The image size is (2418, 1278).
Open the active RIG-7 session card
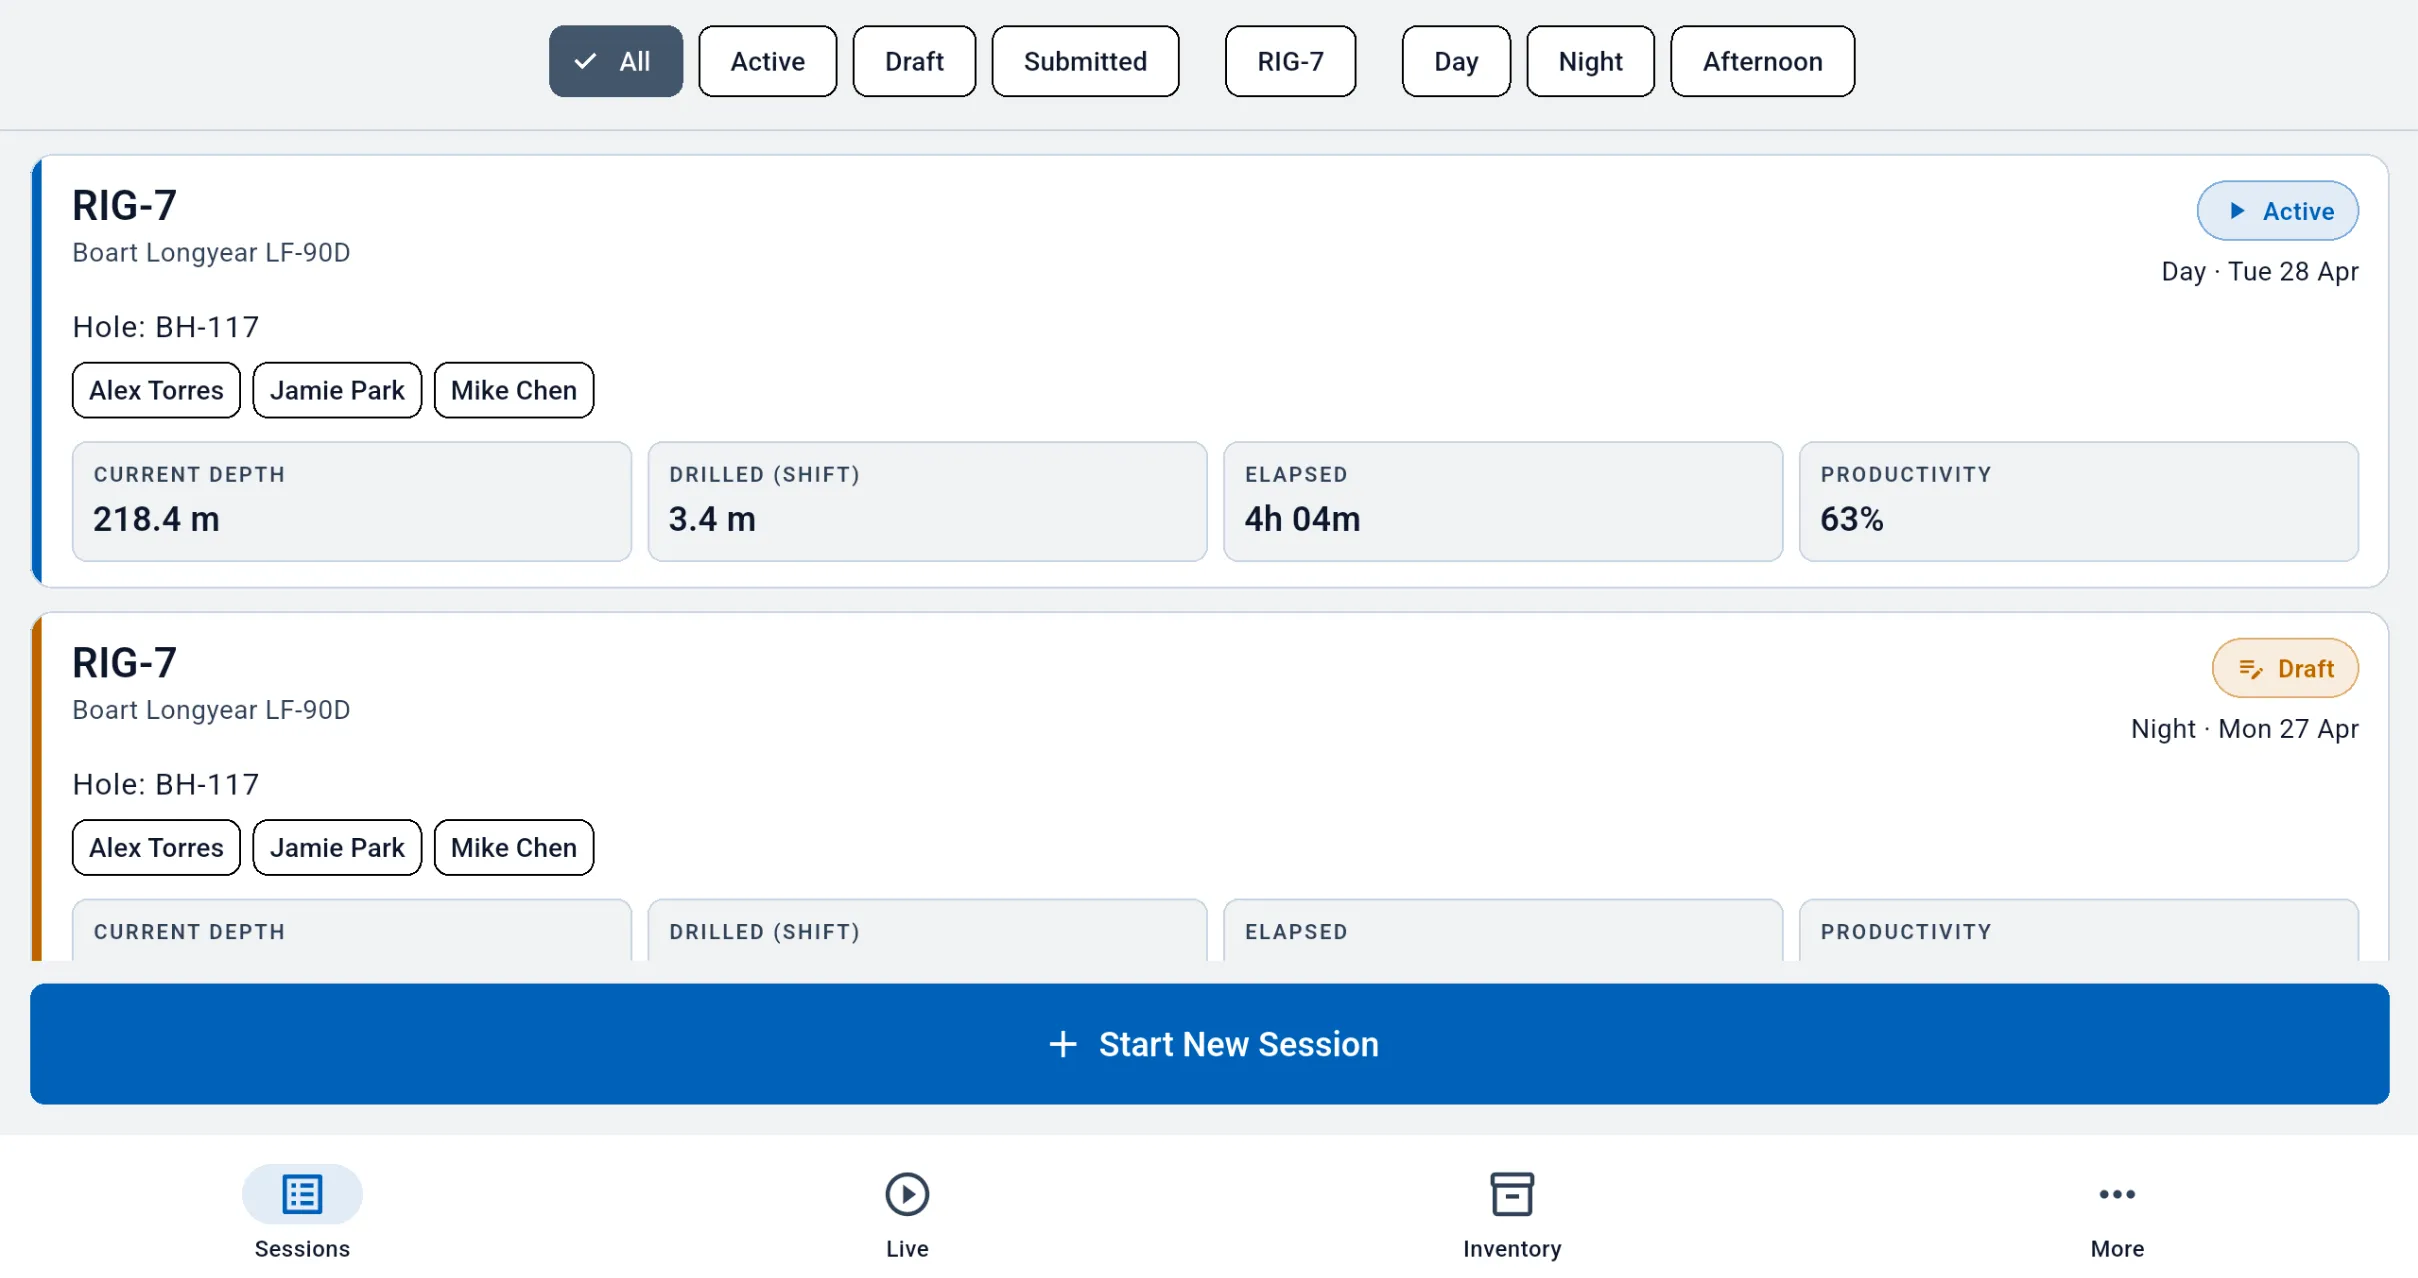point(1210,371)
